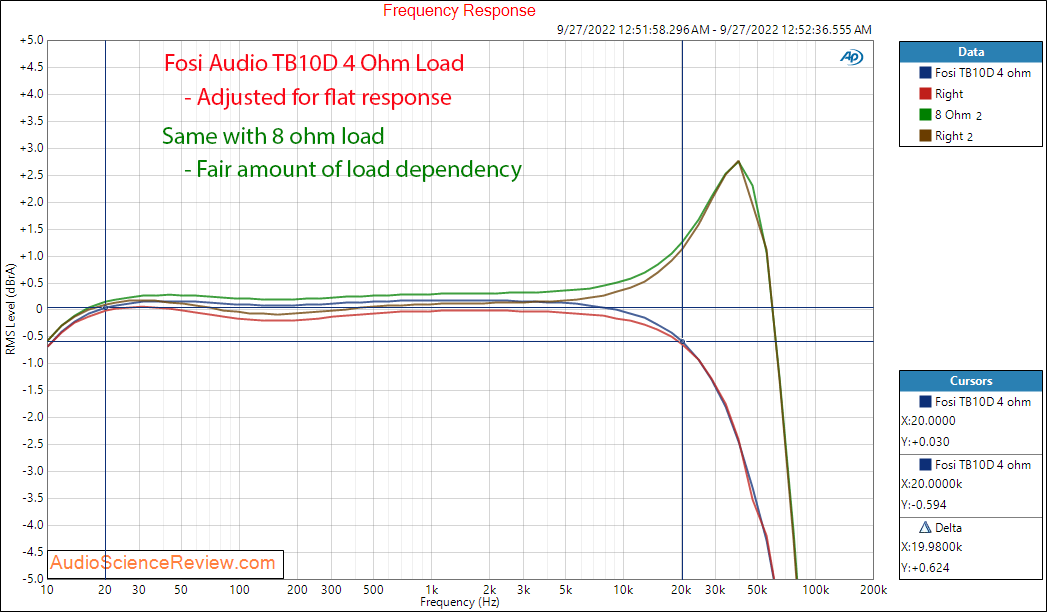Click the second Fosi TB10D swatch in Cursors panel
Viewport: 1047px width, 612px height.
pos(925,465)
